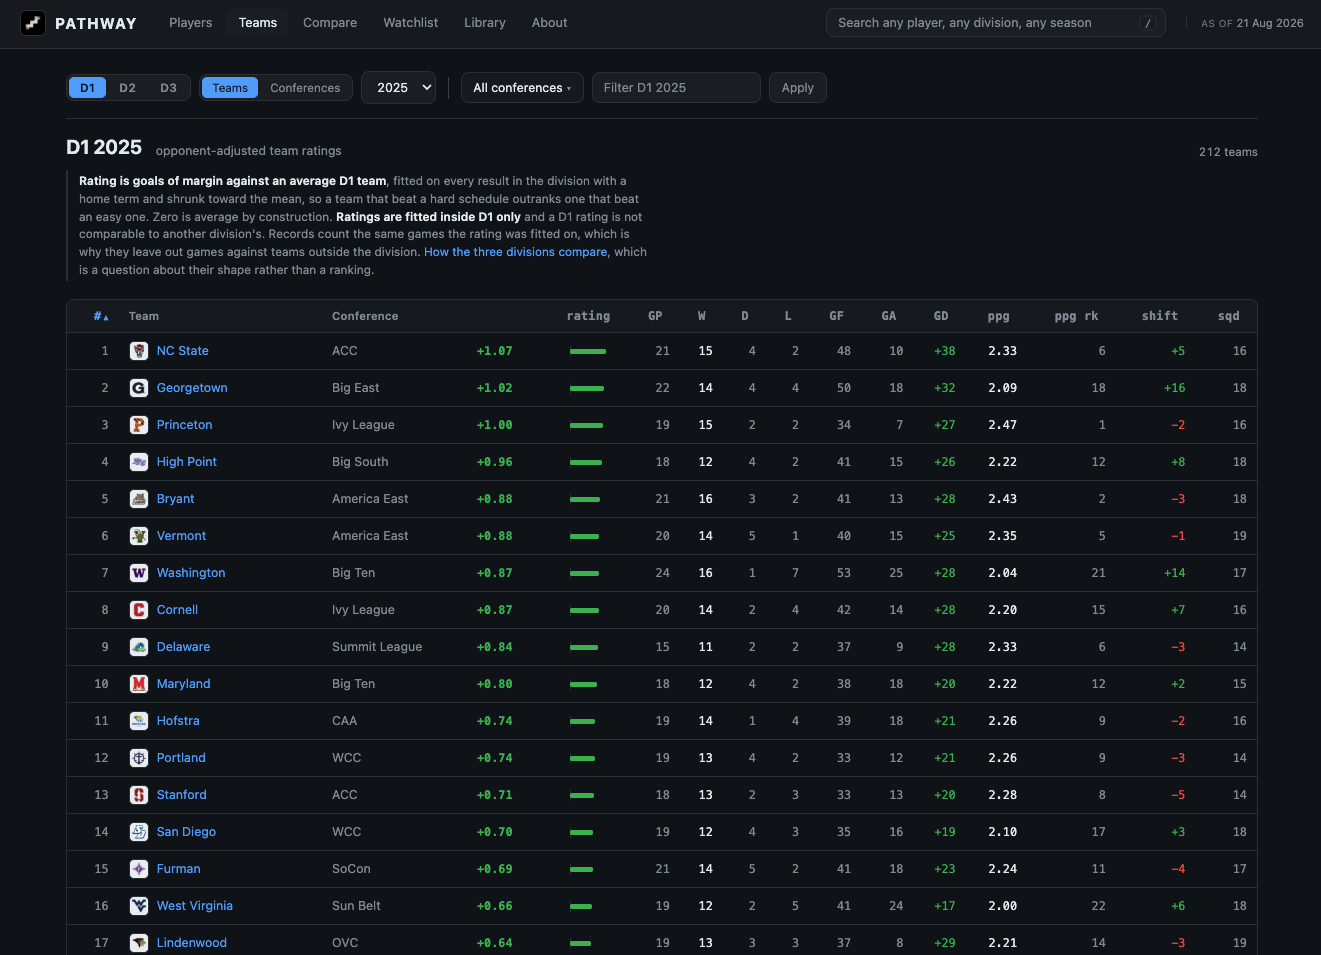Screen dimensions: 1321x955
Task: Click the Lindenwood team crest
Action: coord(139,943)
